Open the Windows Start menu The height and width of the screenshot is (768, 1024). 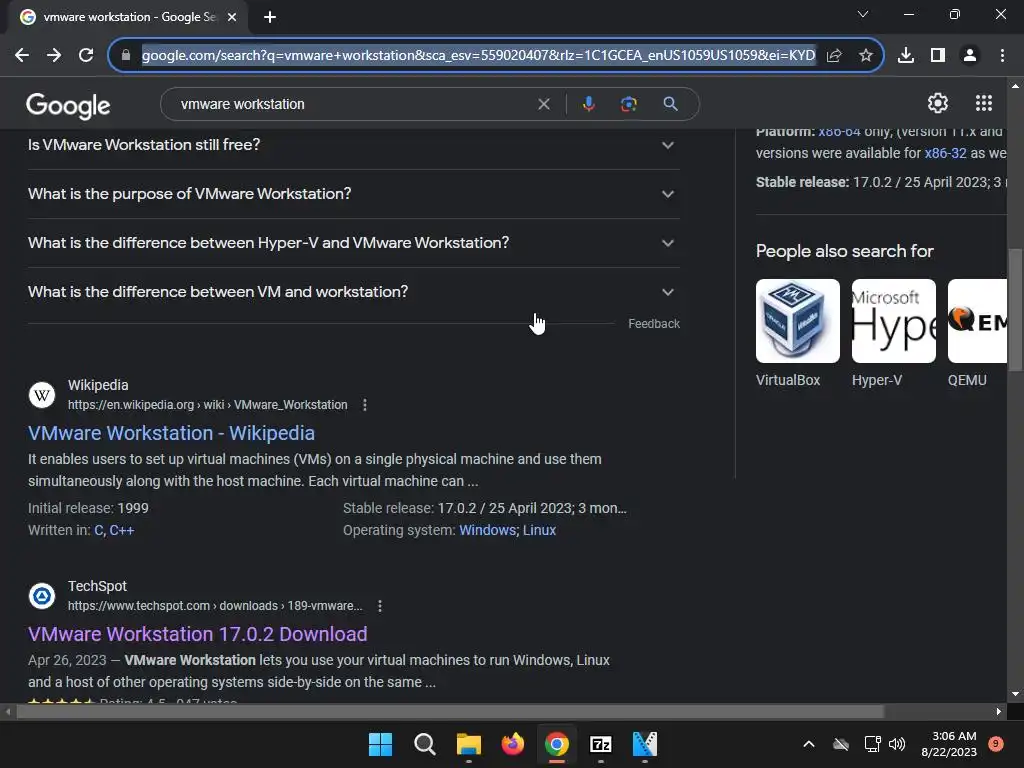(380, 744)
